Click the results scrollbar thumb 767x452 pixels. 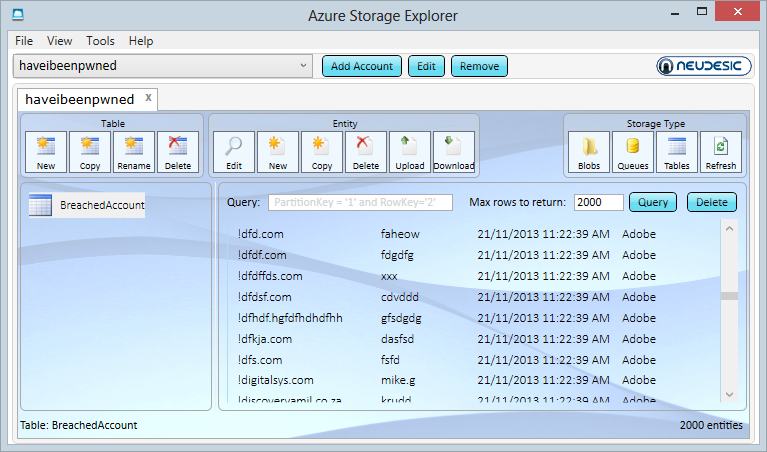coord(729,296)
